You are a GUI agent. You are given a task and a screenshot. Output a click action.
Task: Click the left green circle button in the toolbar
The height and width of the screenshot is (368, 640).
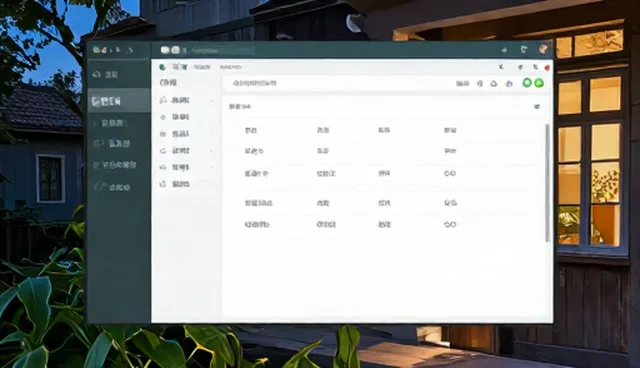[527, 83]
